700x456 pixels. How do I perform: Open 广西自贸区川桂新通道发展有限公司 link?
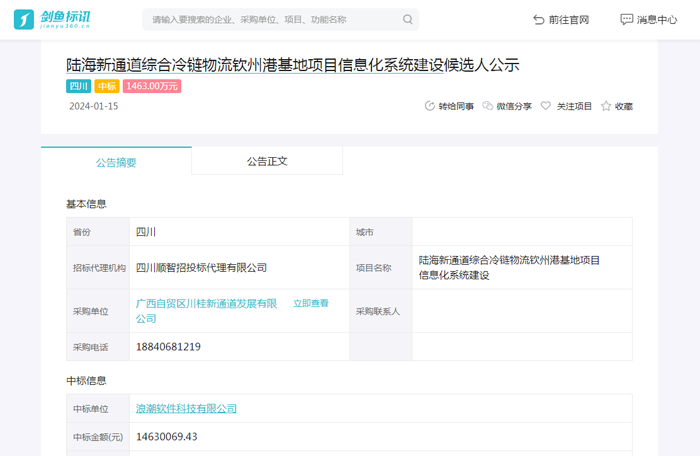tap(206, 311)
